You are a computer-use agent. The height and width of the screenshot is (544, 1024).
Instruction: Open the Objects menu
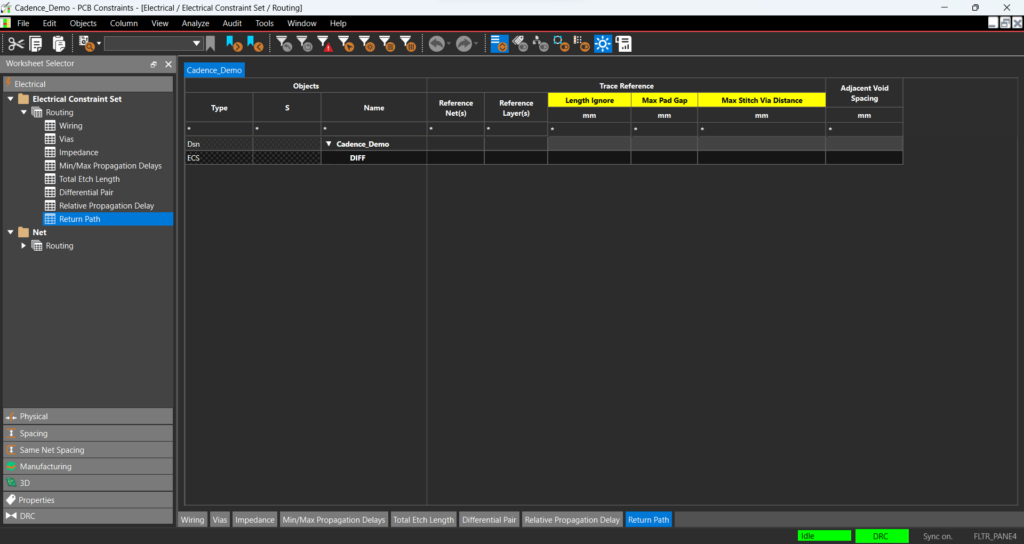pos(83,23)
